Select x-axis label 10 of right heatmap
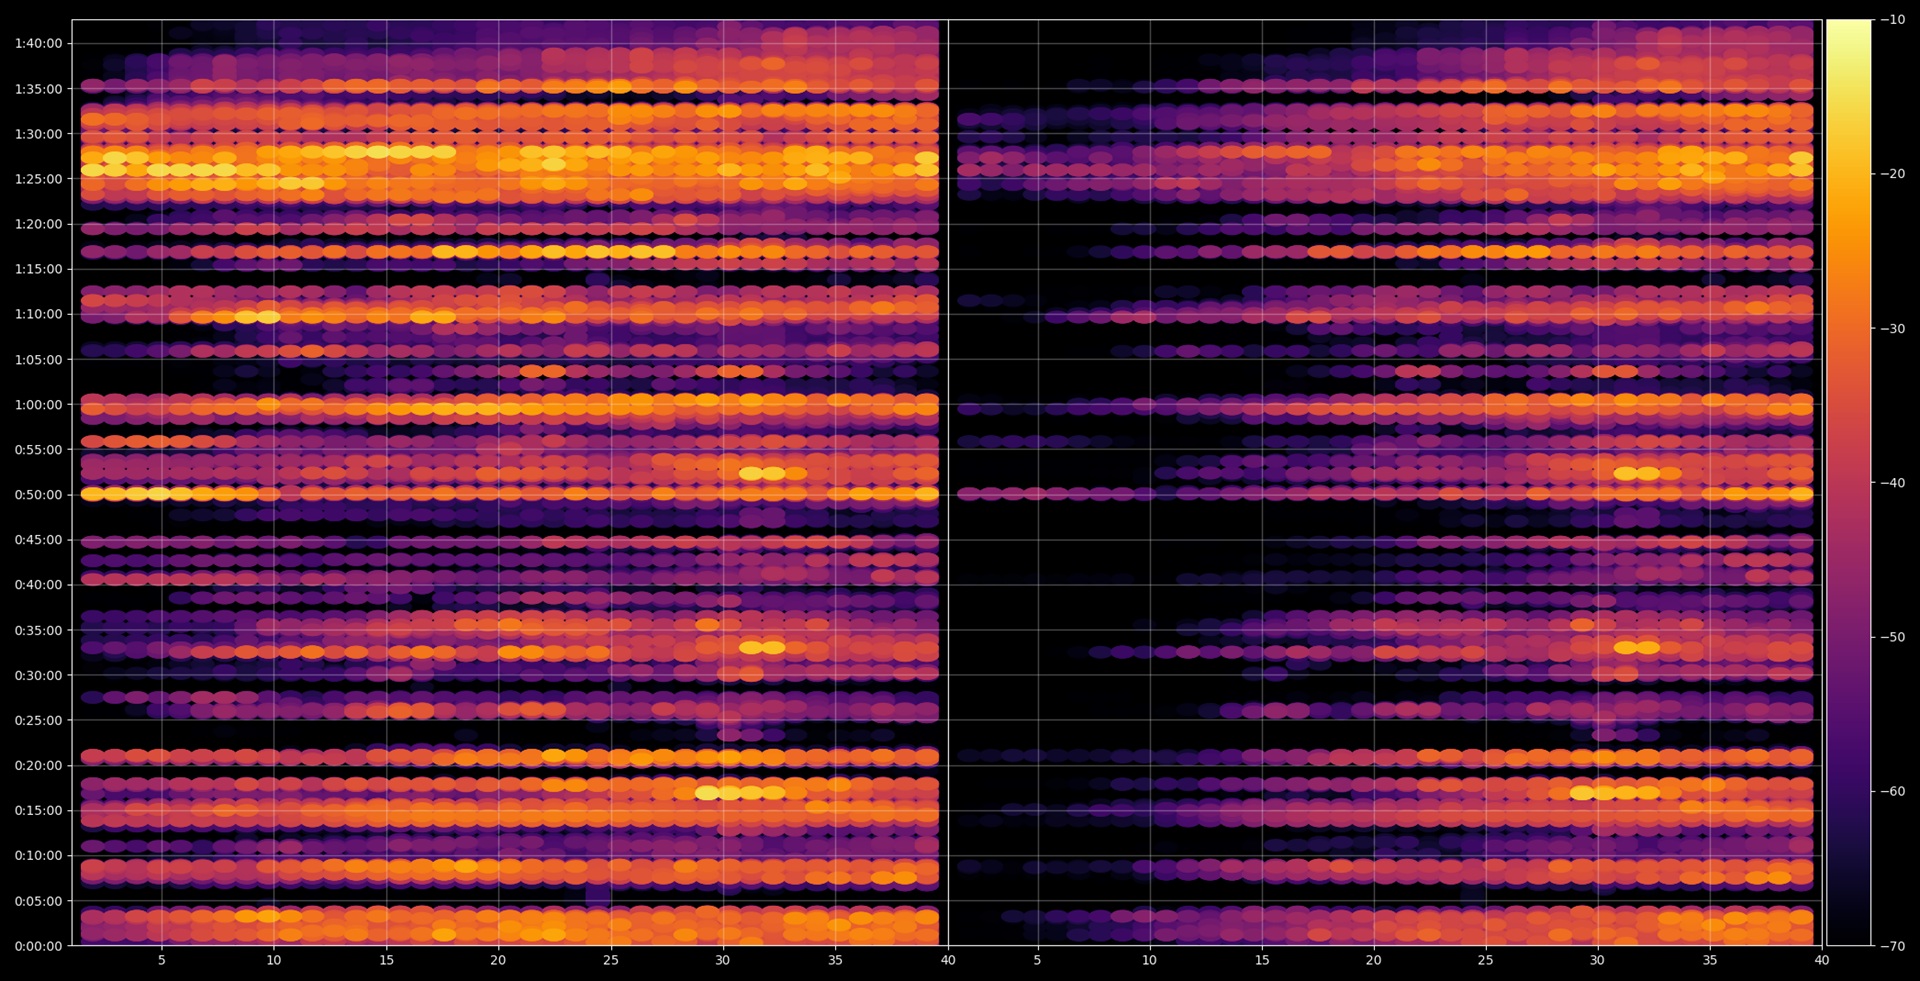The width and height of the screenshot is (1920, 981). [1150, 960]
